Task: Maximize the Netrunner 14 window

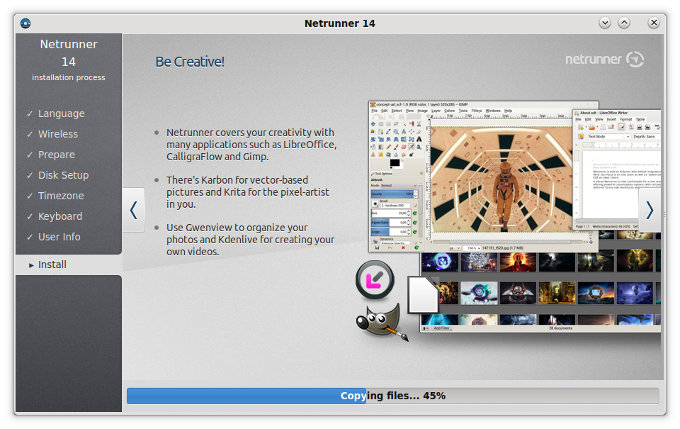Action: tap(624, 23)
